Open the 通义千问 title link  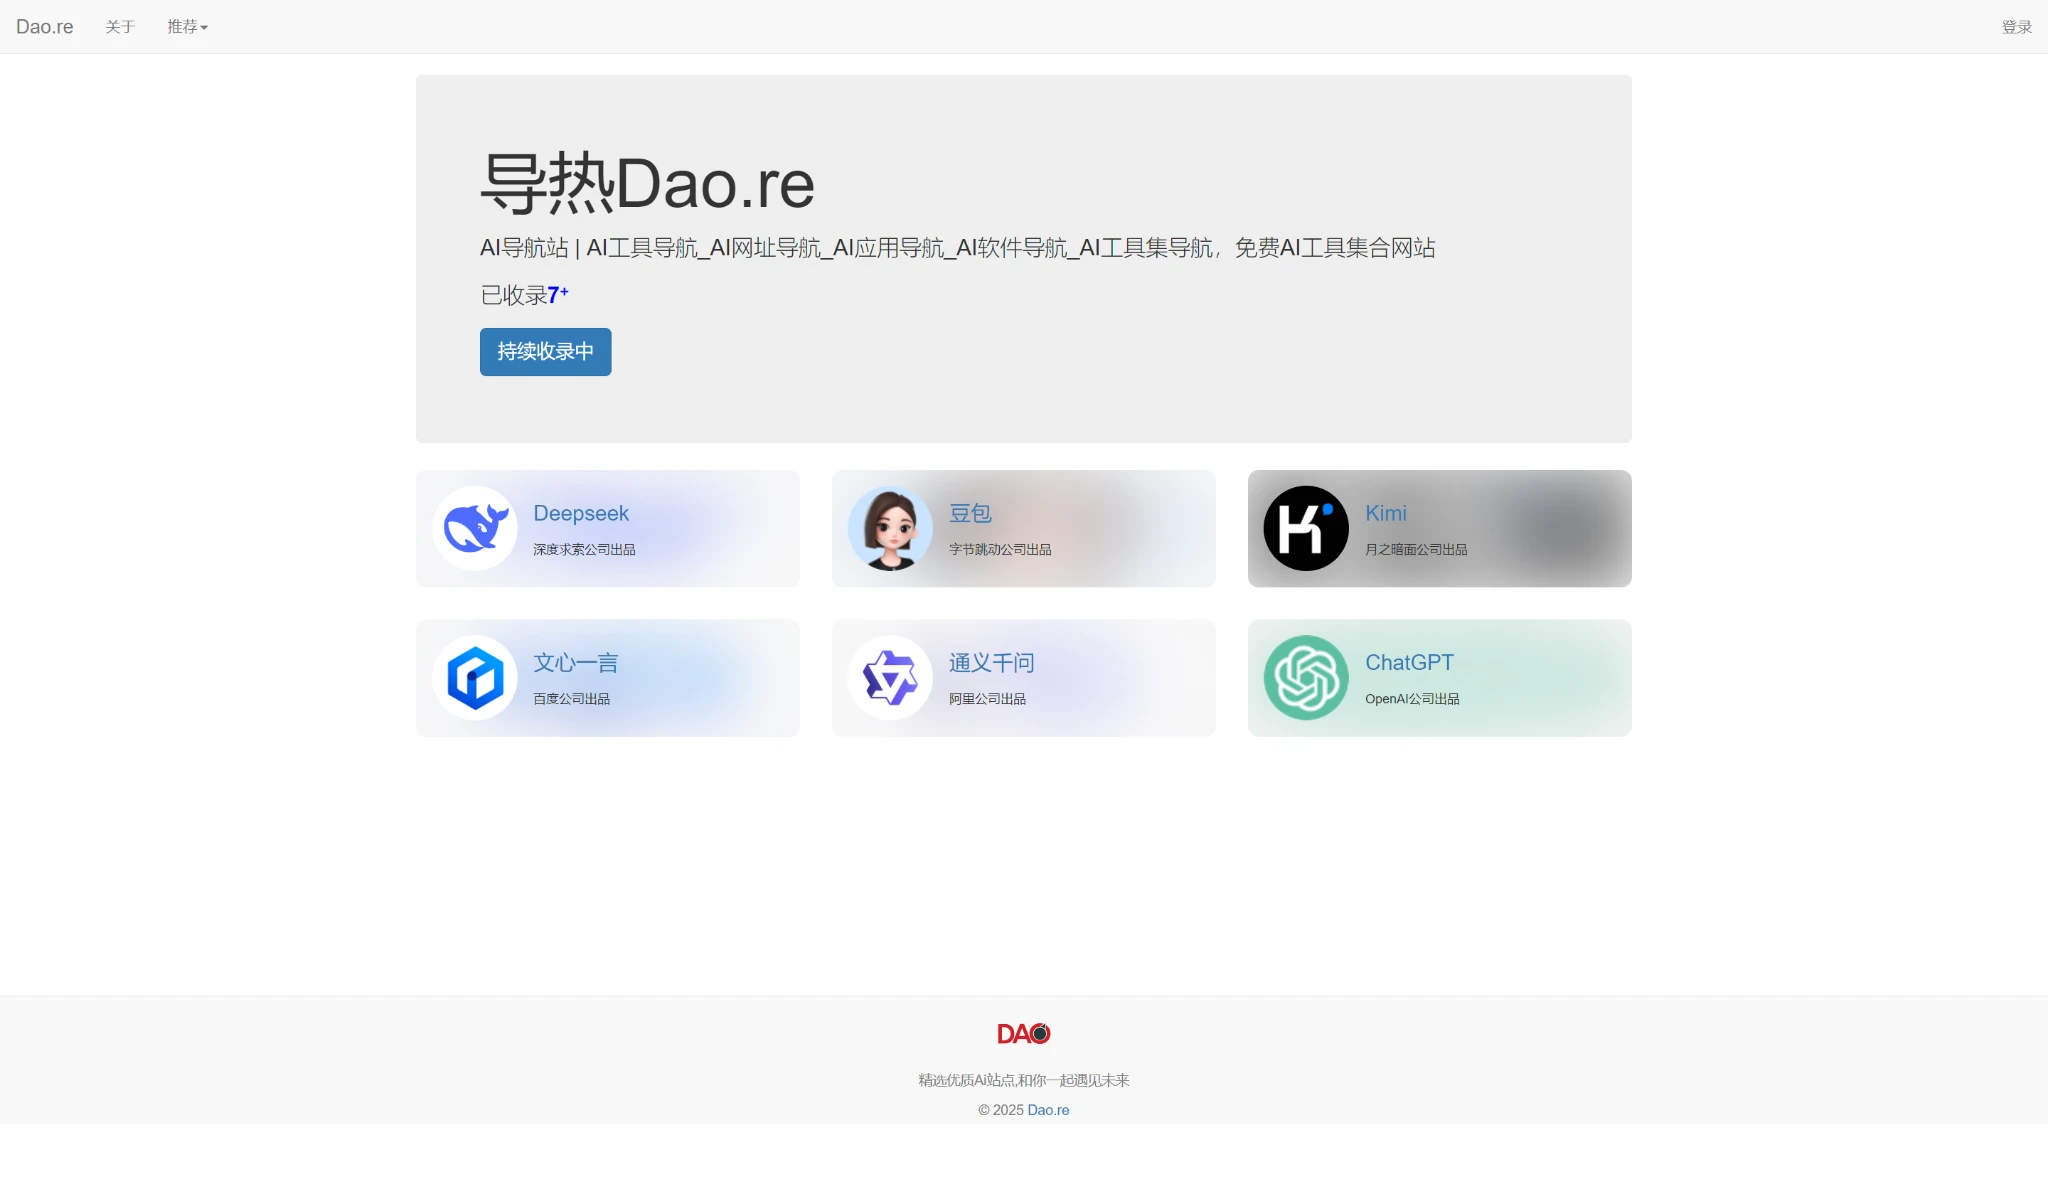[991, 662]
